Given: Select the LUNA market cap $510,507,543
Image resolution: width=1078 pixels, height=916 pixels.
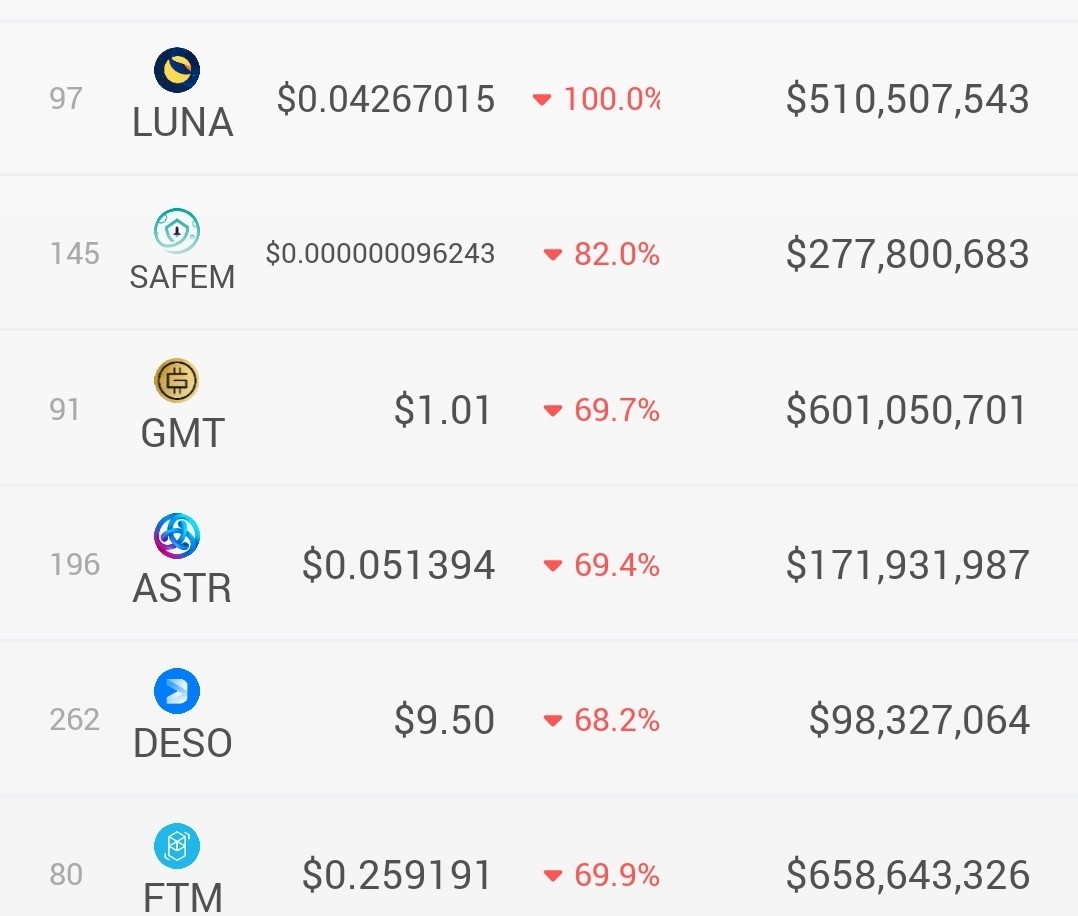Looking at the screenshot, I should tap(908, 98).
